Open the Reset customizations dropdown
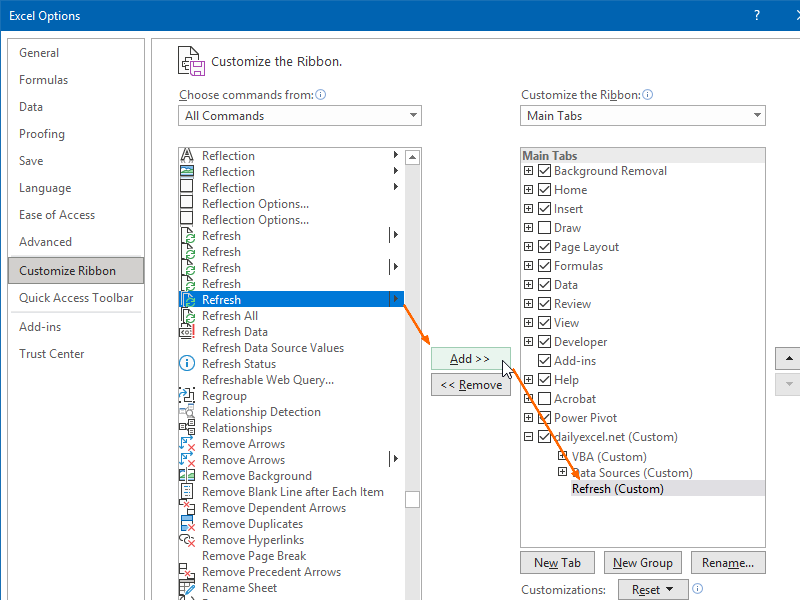This screenshot has width=800, height=600. click(653, 590)
